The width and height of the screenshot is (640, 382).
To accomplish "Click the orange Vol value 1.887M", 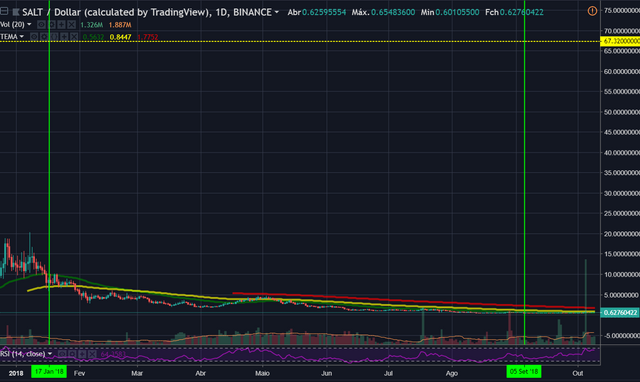I will coord(120,25).
